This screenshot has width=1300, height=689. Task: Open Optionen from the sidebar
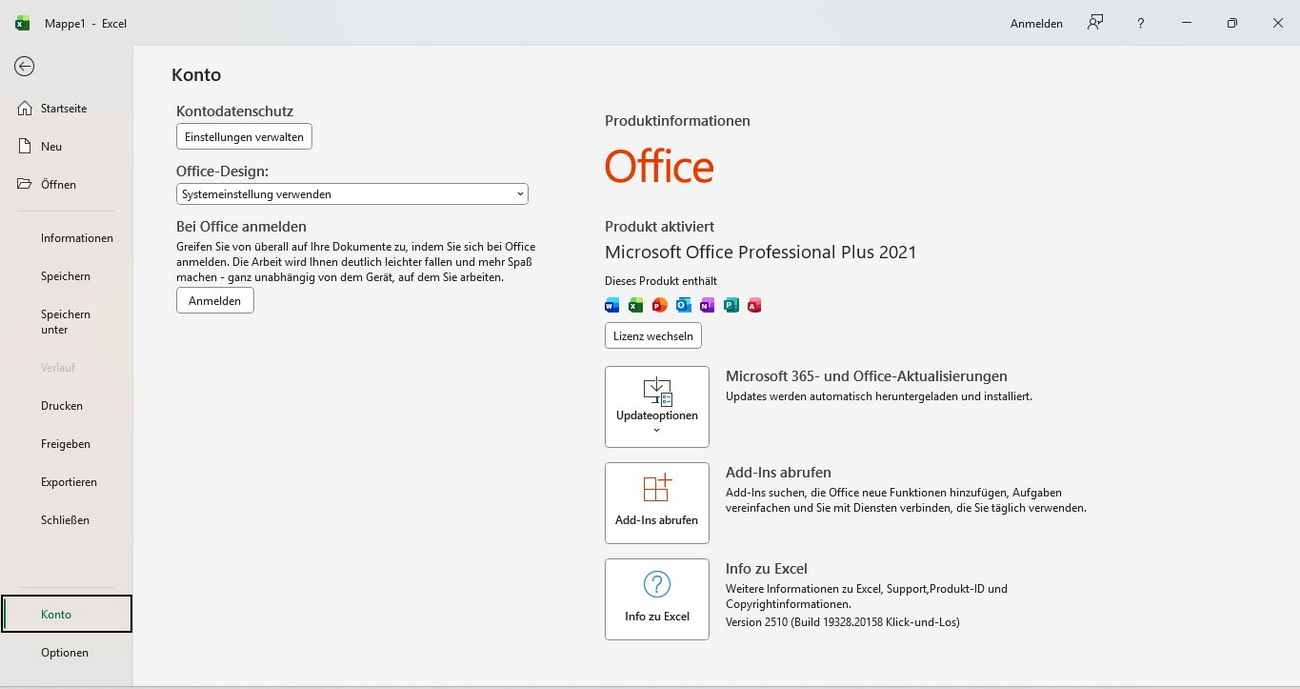click(x=65, y=652)
